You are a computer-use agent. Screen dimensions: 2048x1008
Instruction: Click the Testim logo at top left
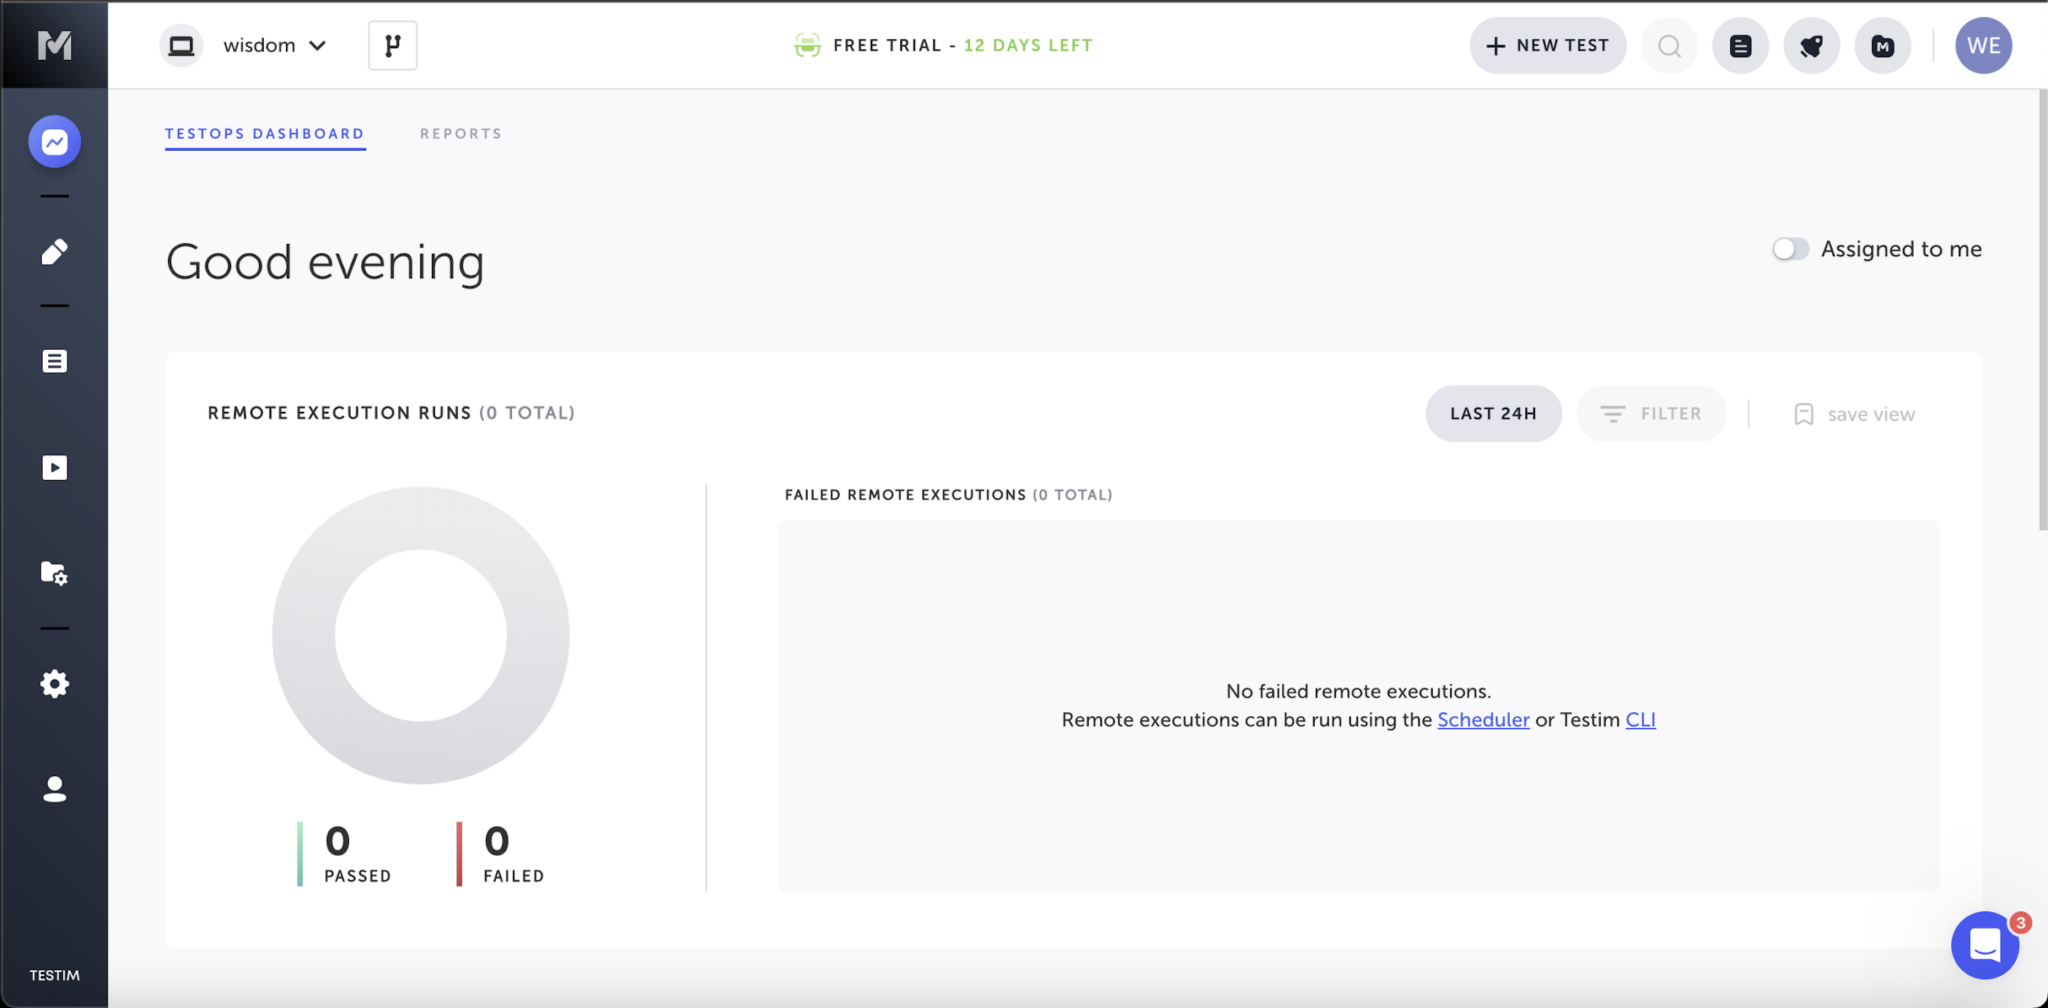pyautogui.click(x=54, y=44)
